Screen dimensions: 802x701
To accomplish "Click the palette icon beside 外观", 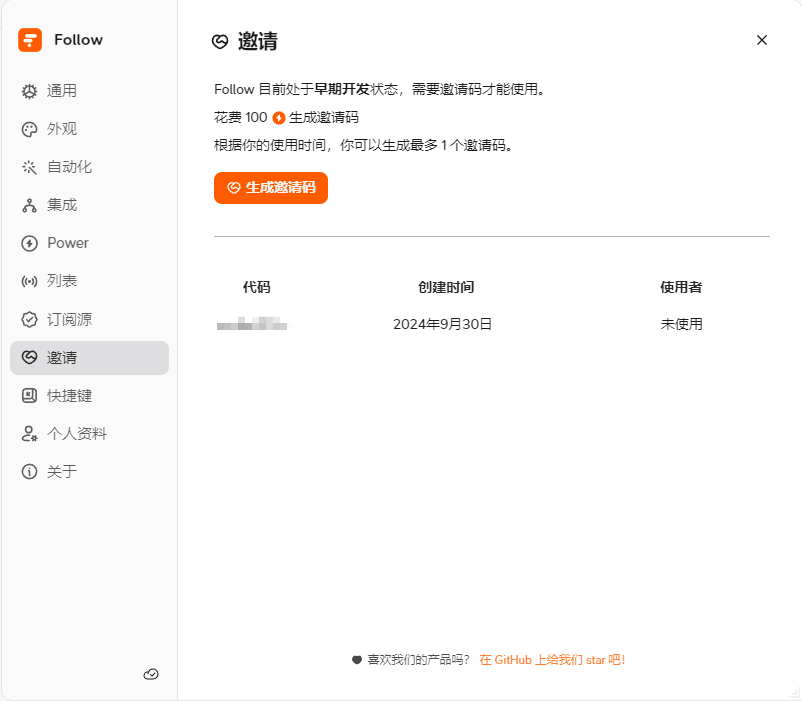I will (x=29, y=129).
